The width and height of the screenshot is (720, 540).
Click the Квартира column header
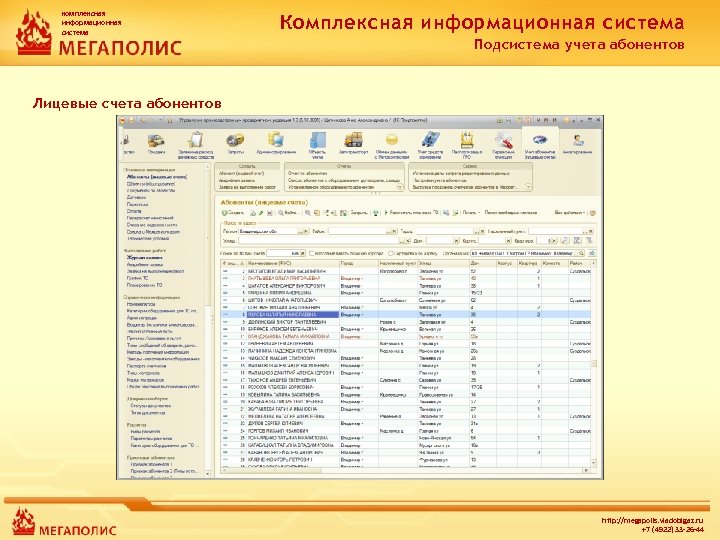[529, 264]
